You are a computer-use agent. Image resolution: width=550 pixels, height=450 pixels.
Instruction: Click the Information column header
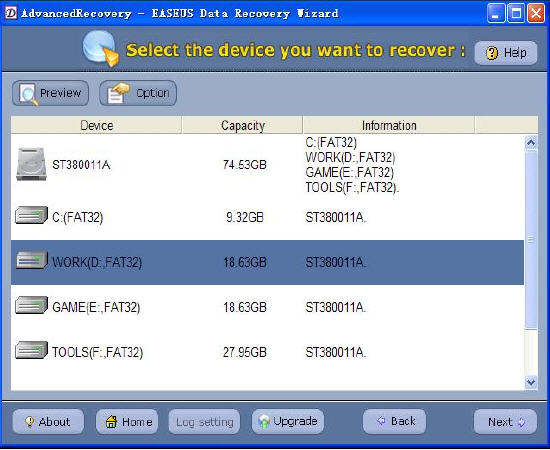pos(389,125)
